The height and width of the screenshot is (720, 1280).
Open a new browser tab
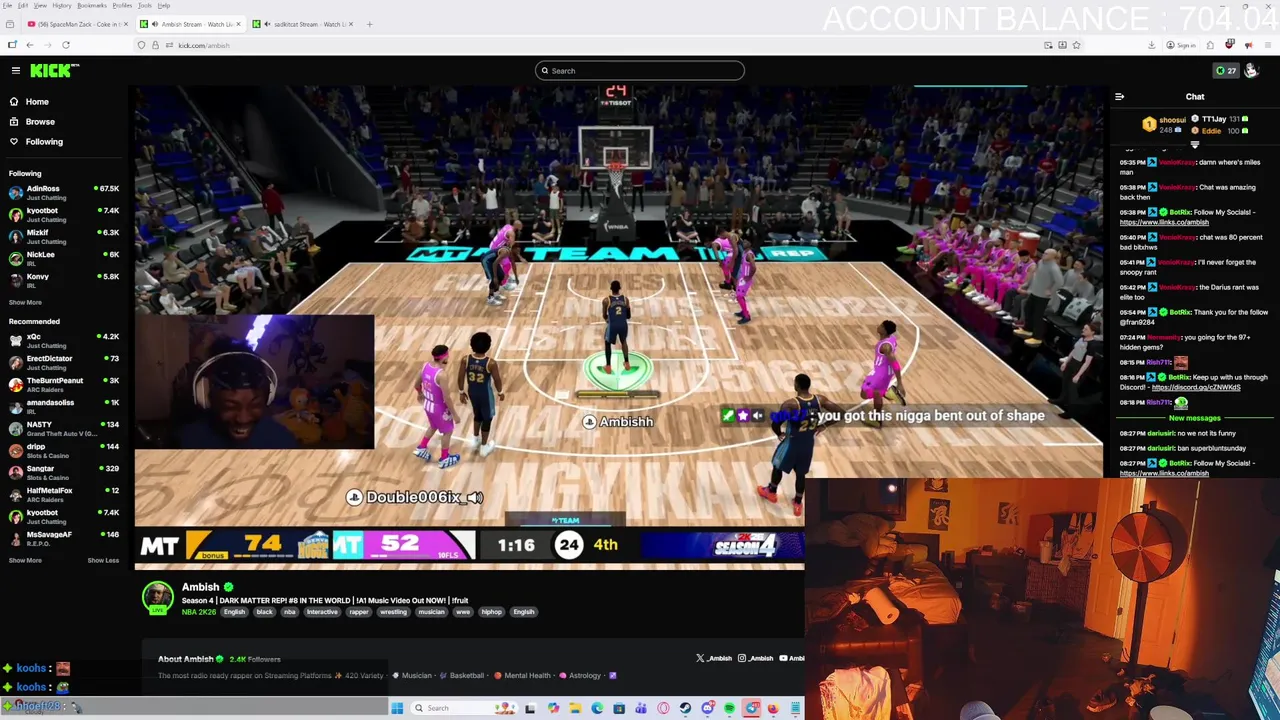pyautogui.click(x=369, y=24)
